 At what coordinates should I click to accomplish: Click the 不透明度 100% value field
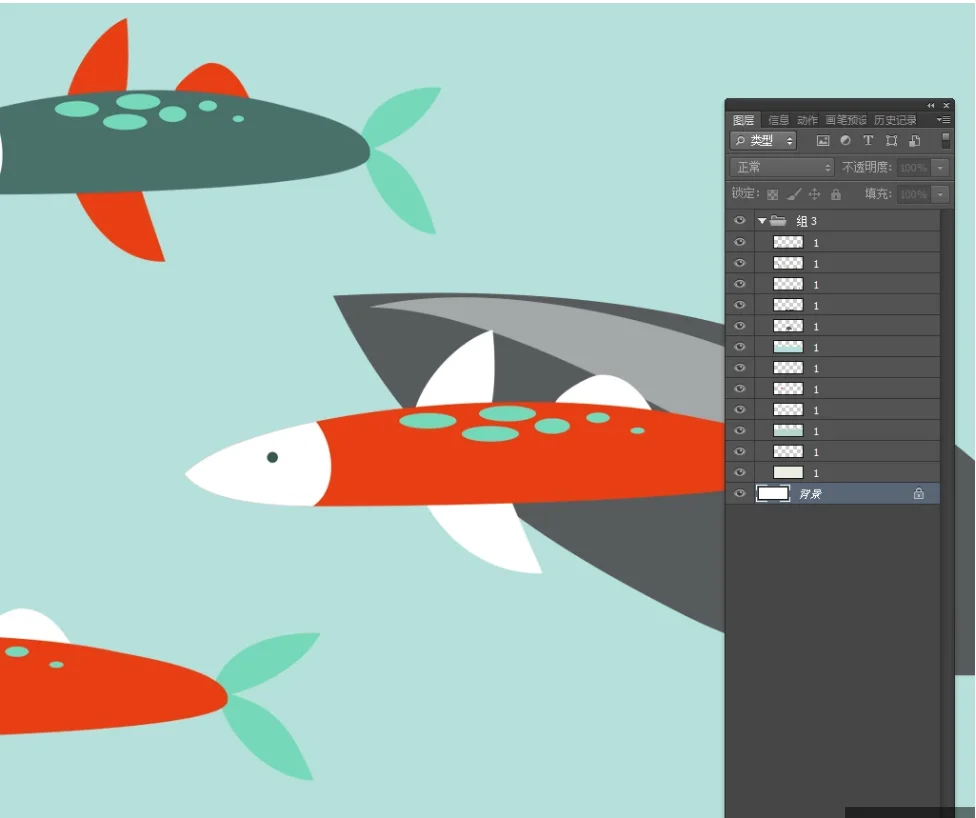pyautogui.click(x=914, y=167)
